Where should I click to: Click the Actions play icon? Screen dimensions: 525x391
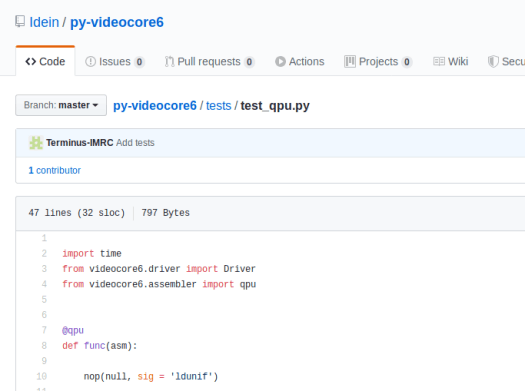[x=280, y=62]
